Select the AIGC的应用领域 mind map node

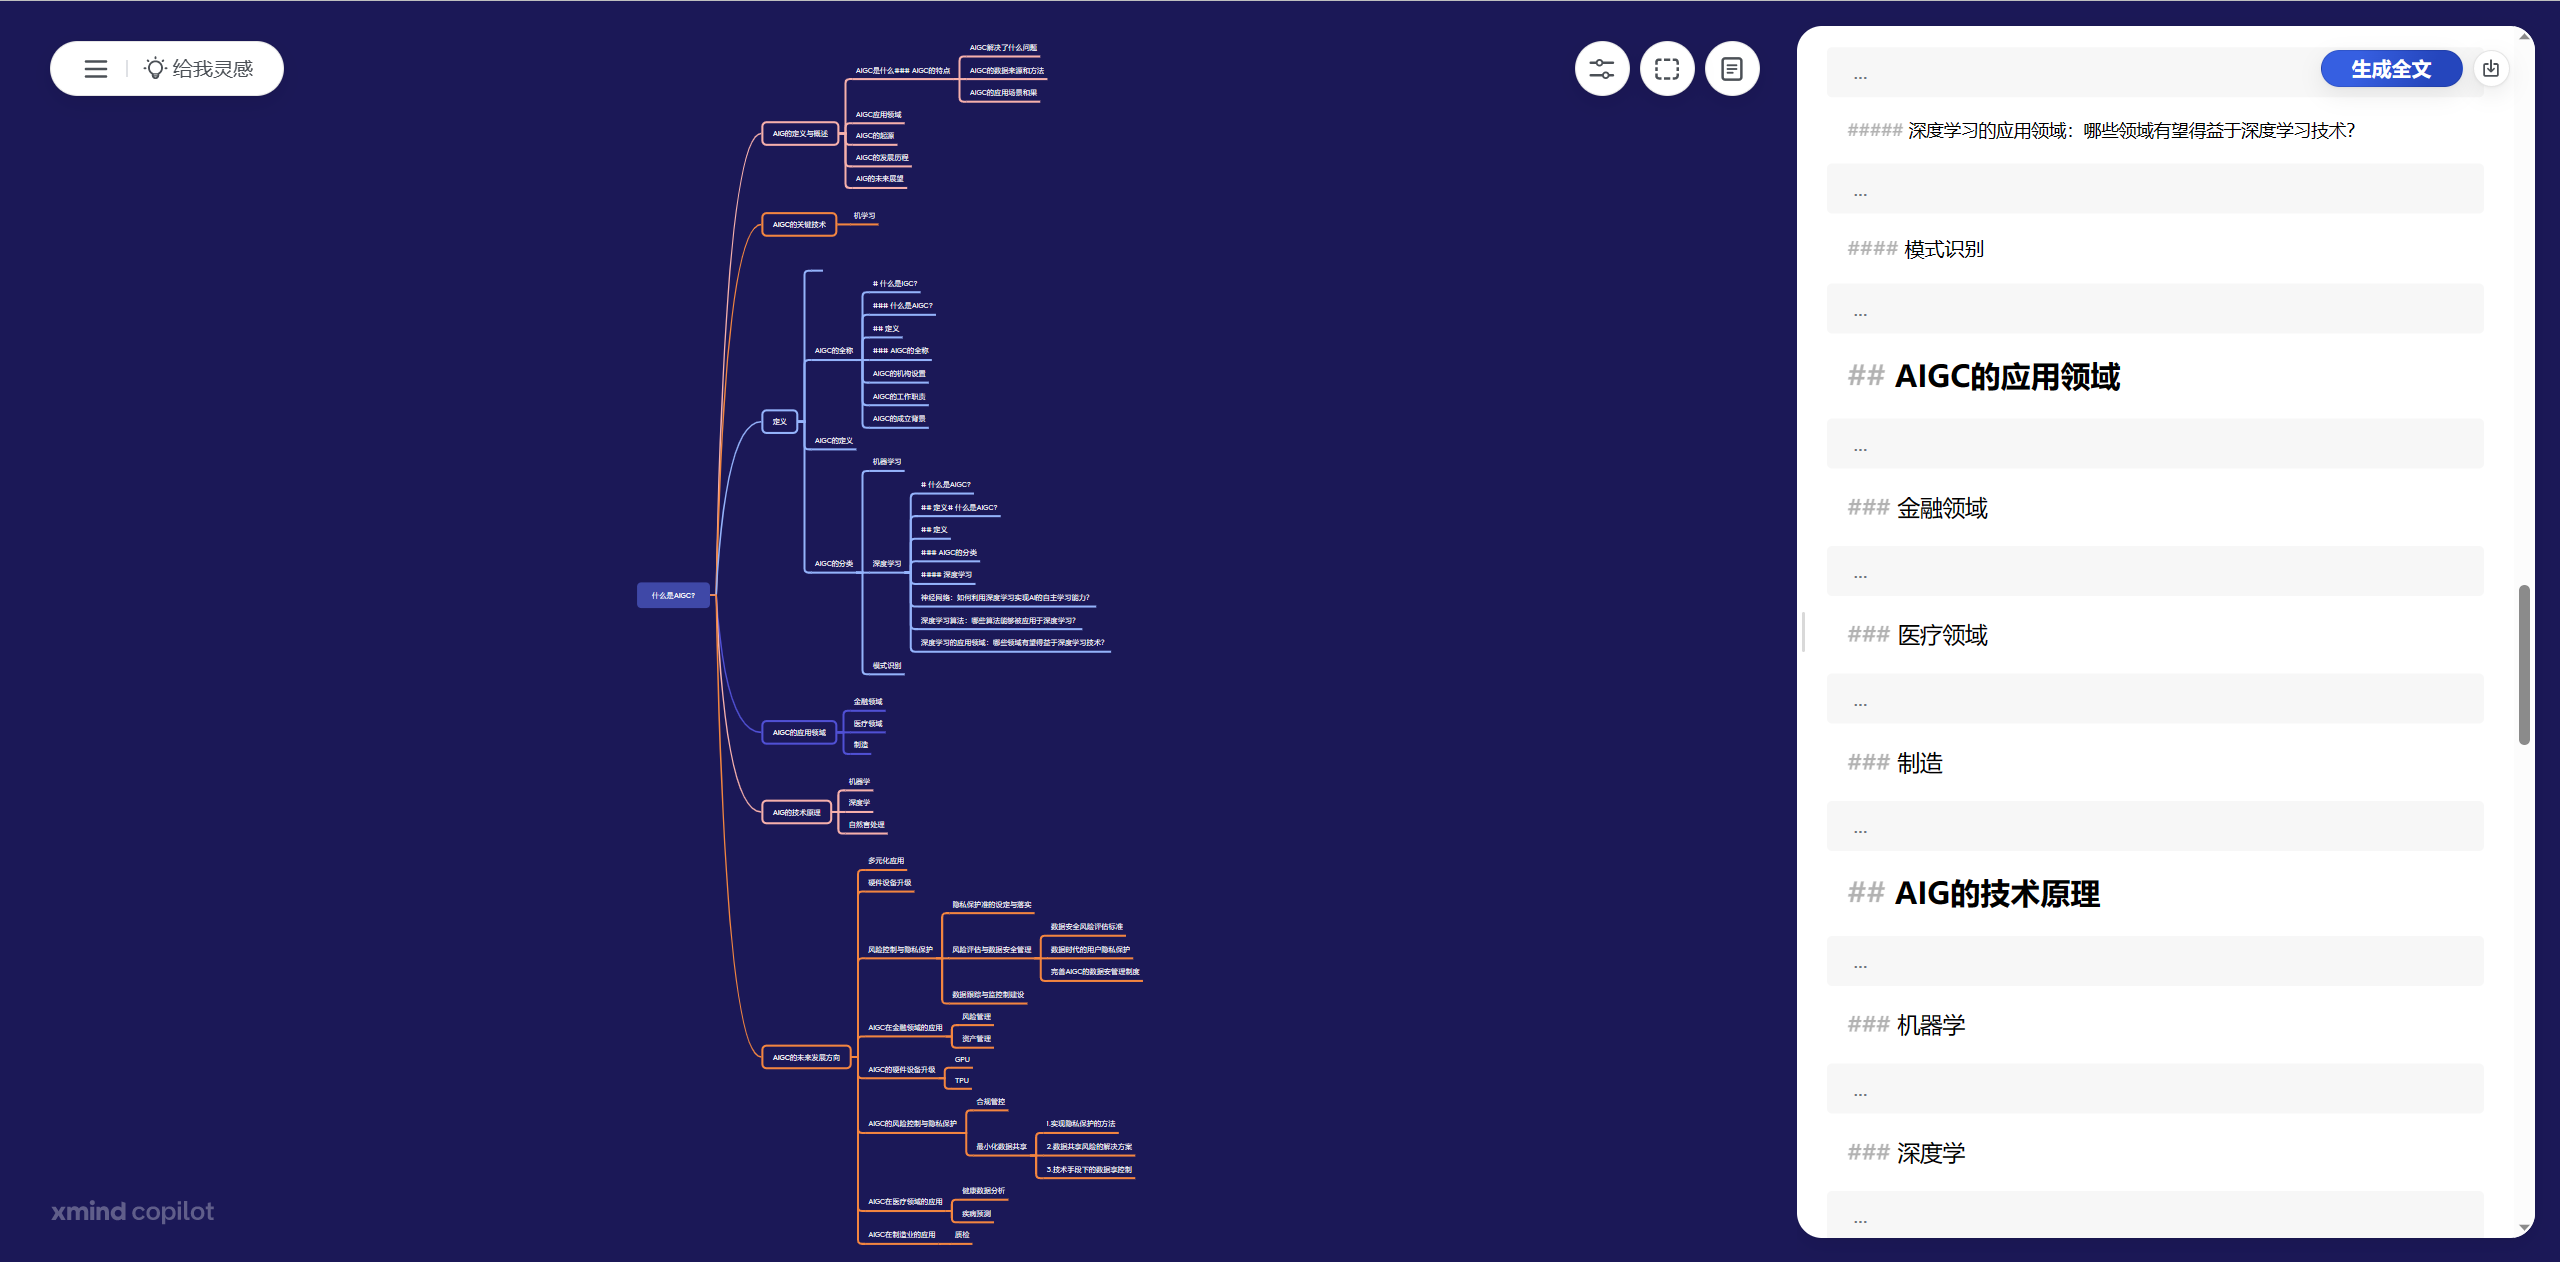pyautogui.click(x=799, y=733)
